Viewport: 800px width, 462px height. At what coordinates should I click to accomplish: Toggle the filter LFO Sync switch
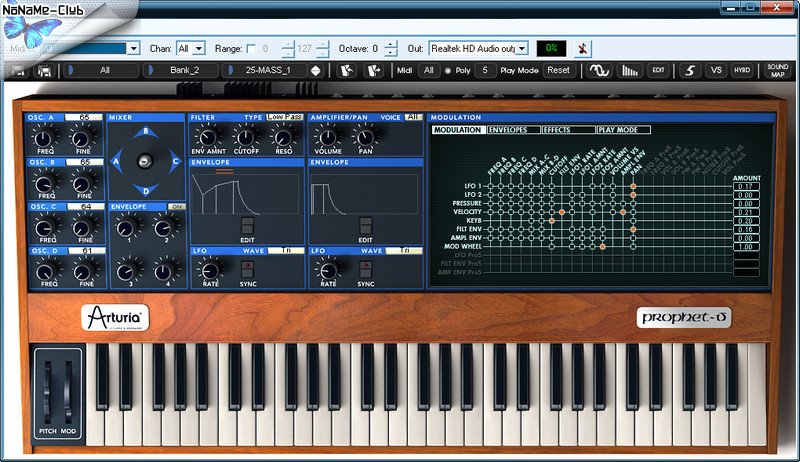coord(247,270)
